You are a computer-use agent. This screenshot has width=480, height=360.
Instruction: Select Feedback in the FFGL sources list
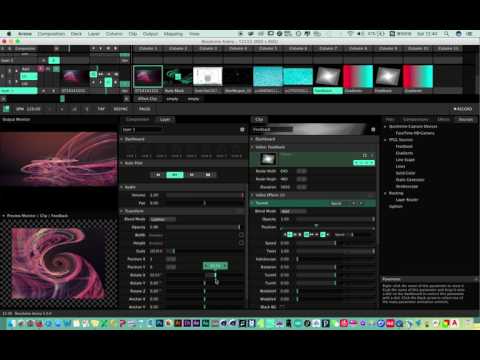(404, 147)
